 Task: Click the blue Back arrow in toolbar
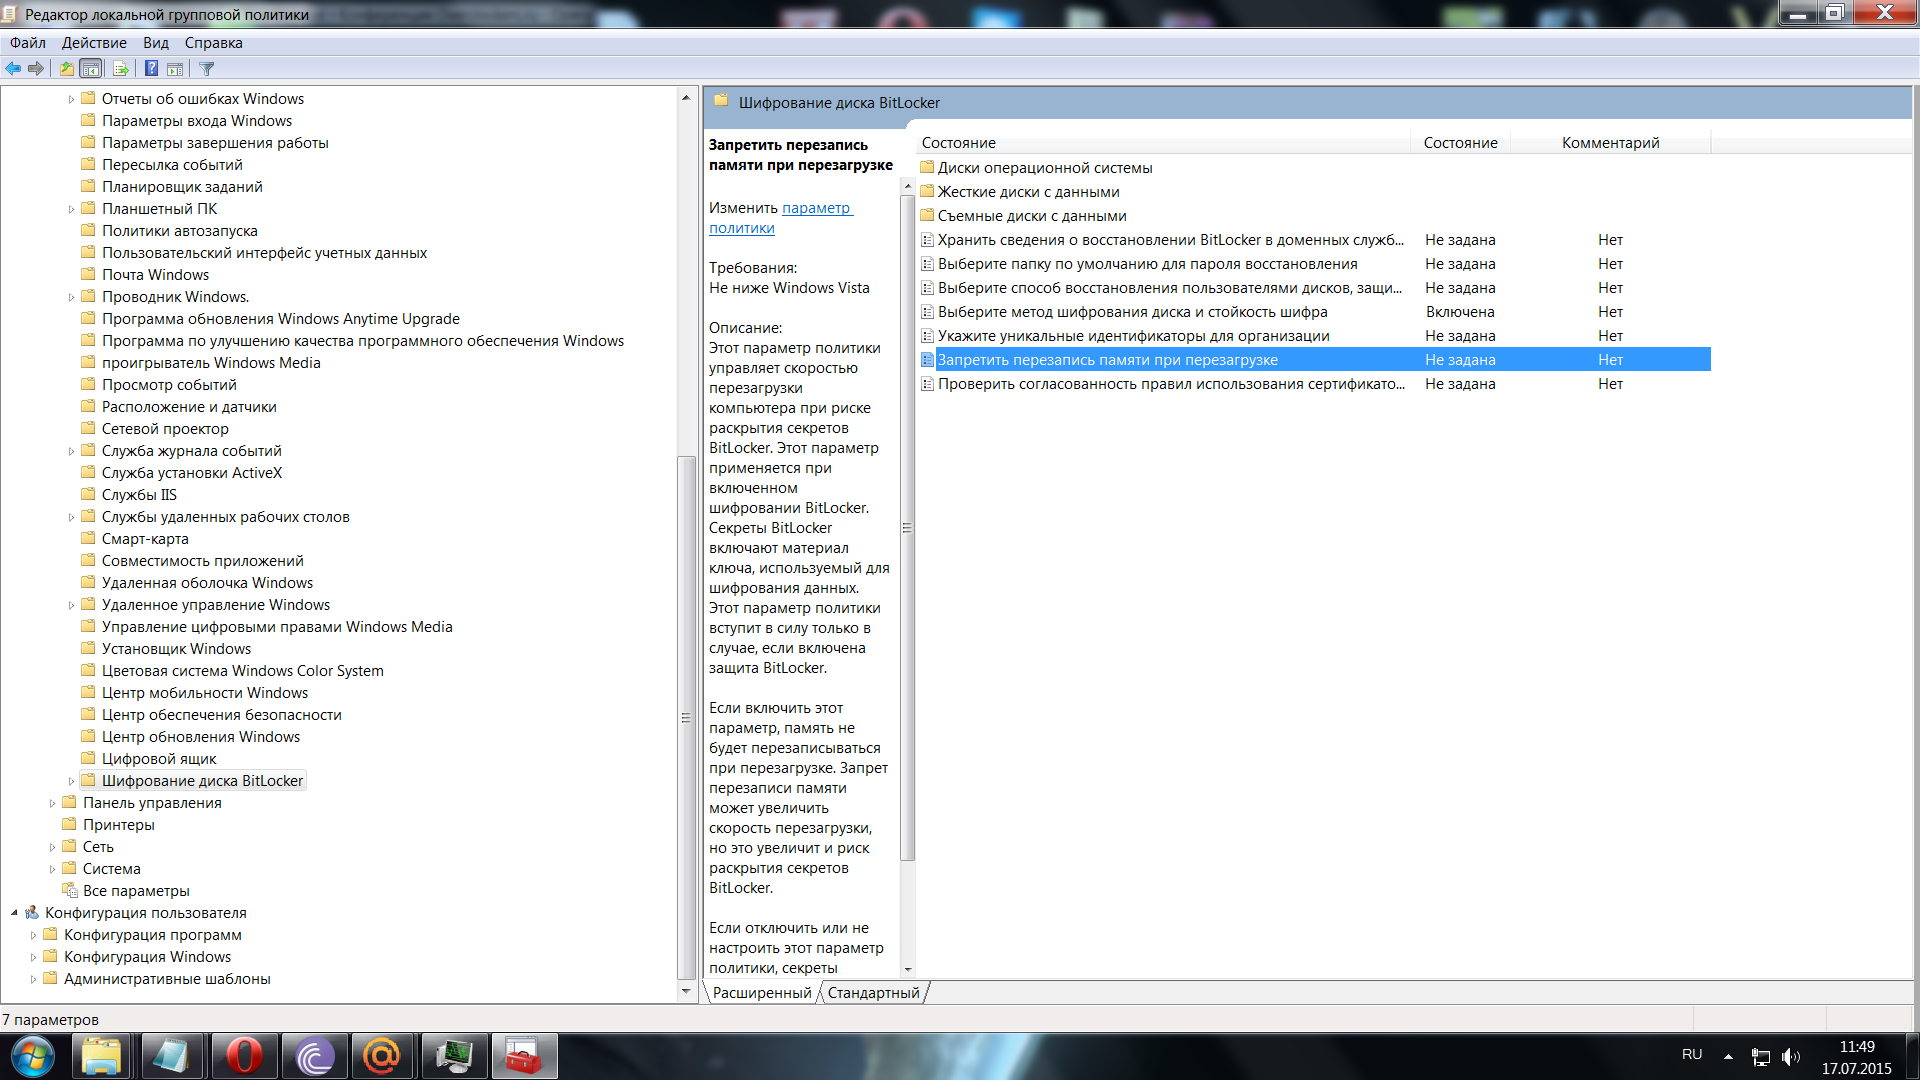pos(13,69)
